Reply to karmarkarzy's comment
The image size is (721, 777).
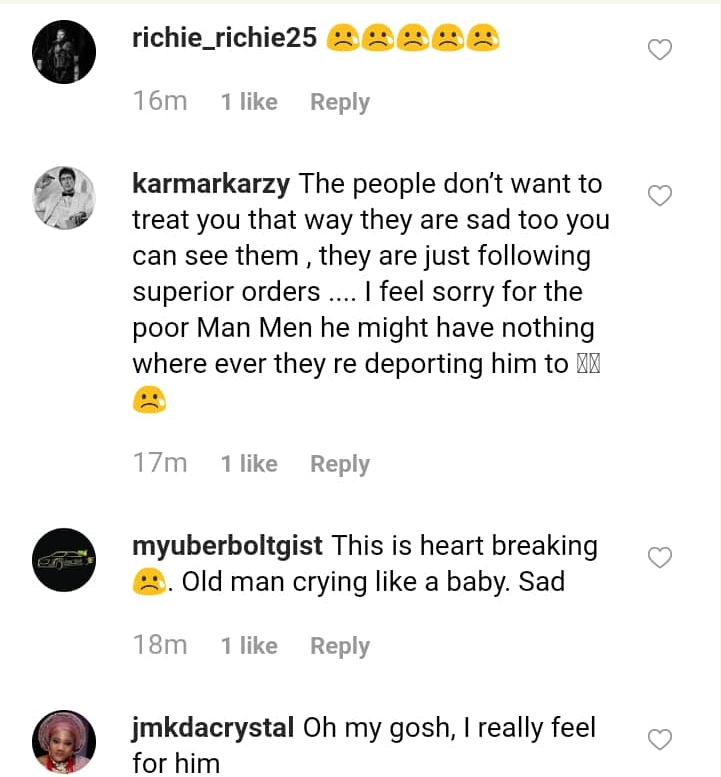[340, 464]
